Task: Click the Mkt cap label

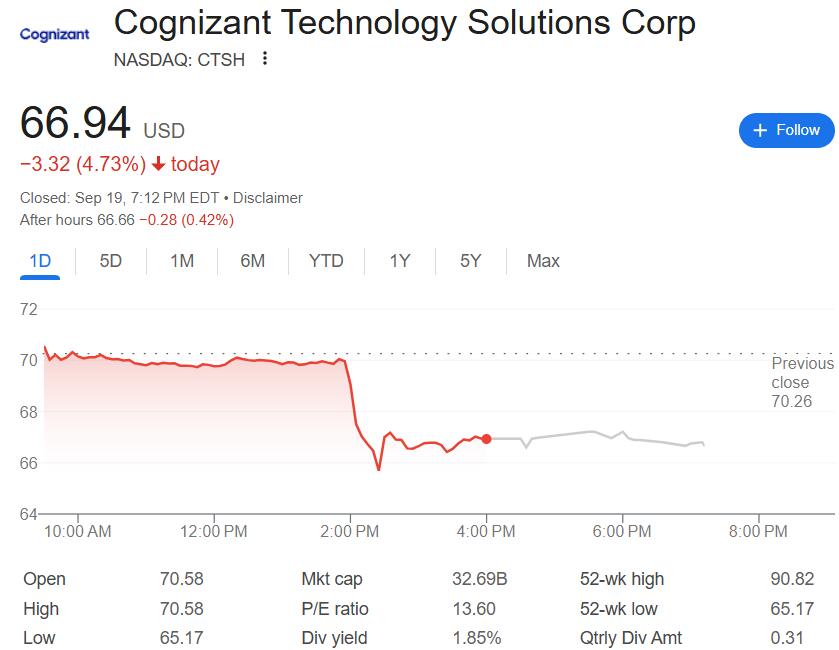Action: point(331,579)
